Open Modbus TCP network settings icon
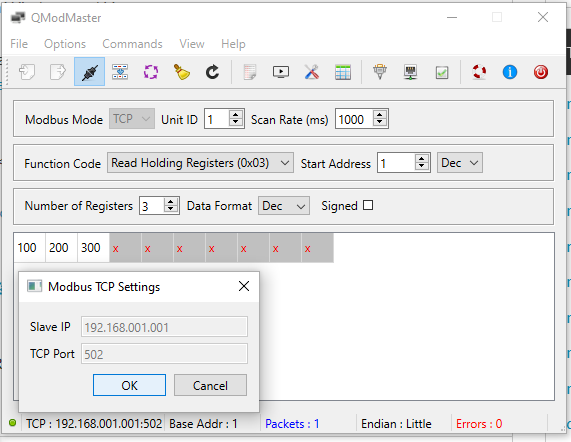The image size is (571, 442). pos(411,72)
